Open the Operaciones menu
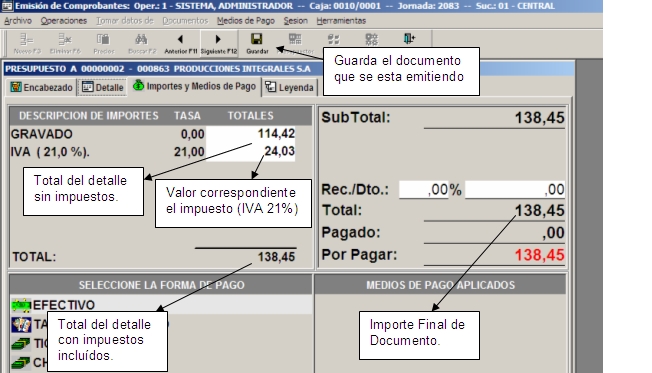Viewport: 652px width, 373px height. (64, 21)
